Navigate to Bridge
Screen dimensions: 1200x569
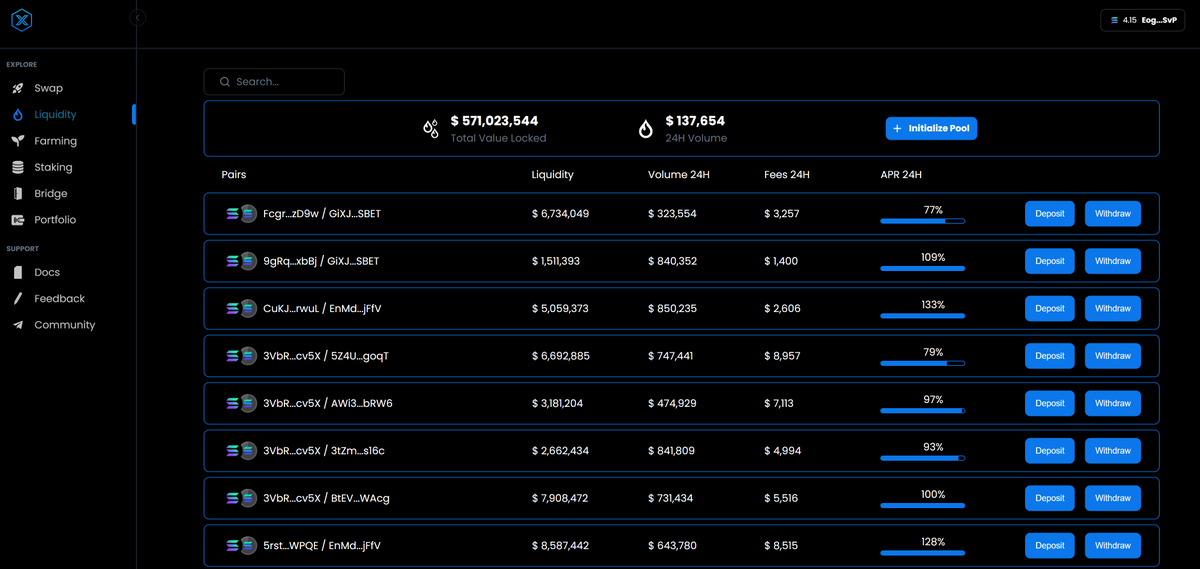51,193
